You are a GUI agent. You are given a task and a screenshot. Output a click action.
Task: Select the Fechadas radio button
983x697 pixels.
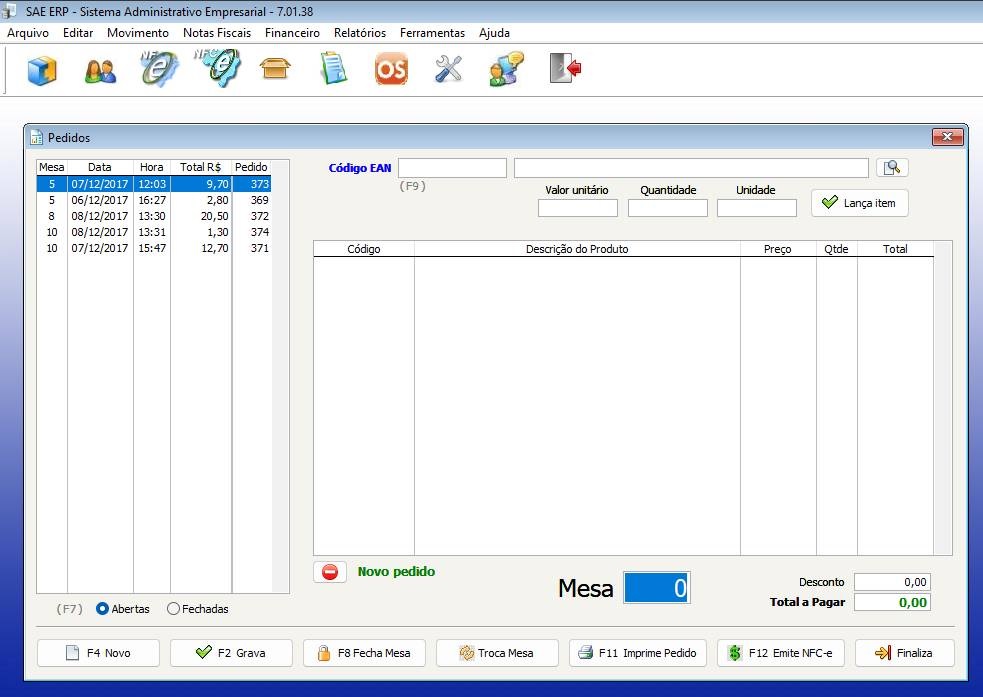pyautogui.click(x=174, y=608)
